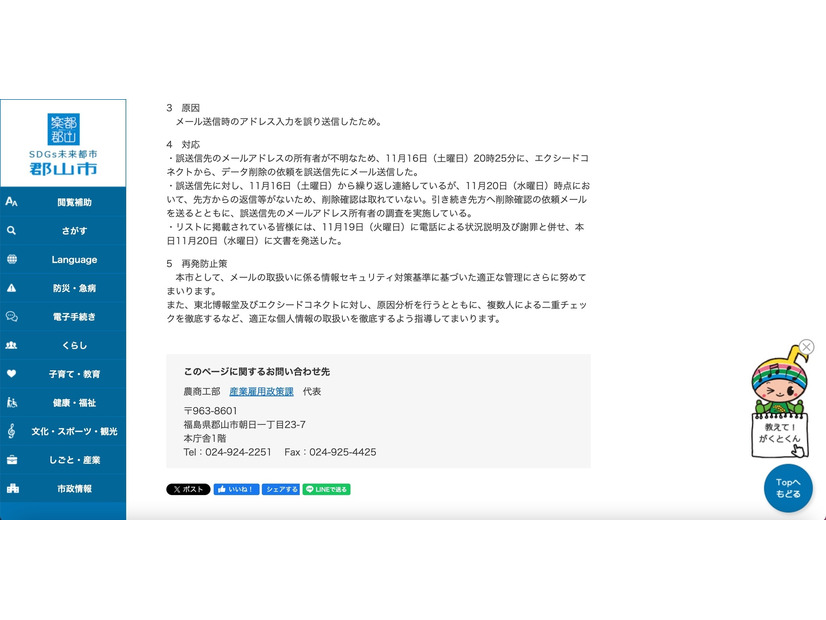Click the Topへもどる round button

pyautogui.click(x=788, y=489)
